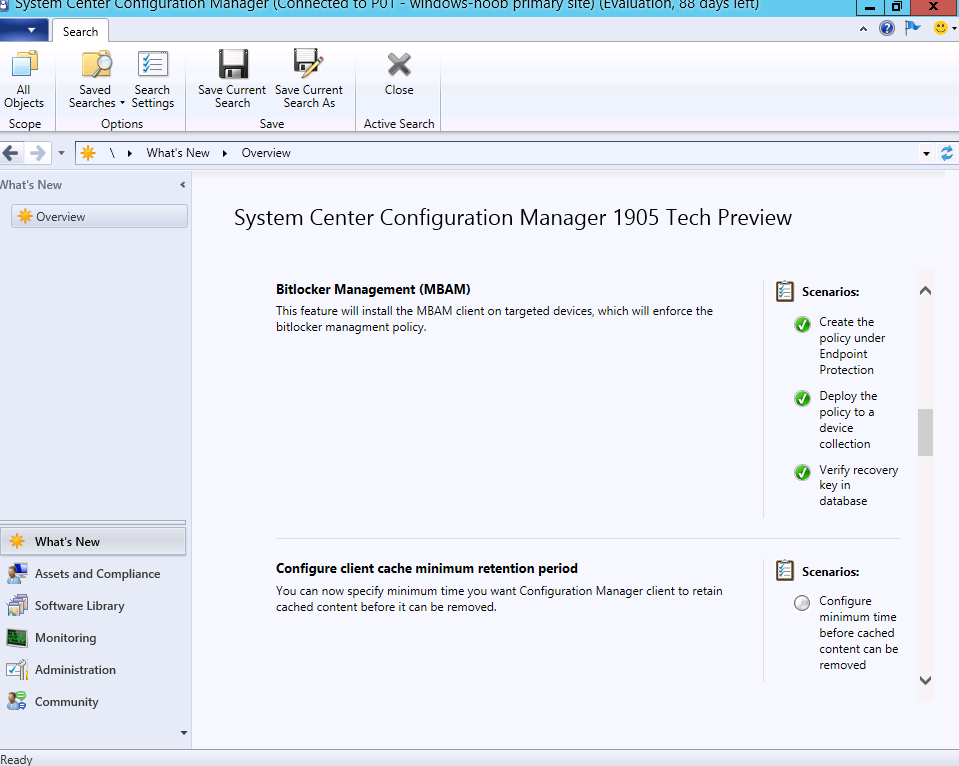Open the What's New workspace
This screenshot has height=766, width=959.
click(x=93, y=541)
